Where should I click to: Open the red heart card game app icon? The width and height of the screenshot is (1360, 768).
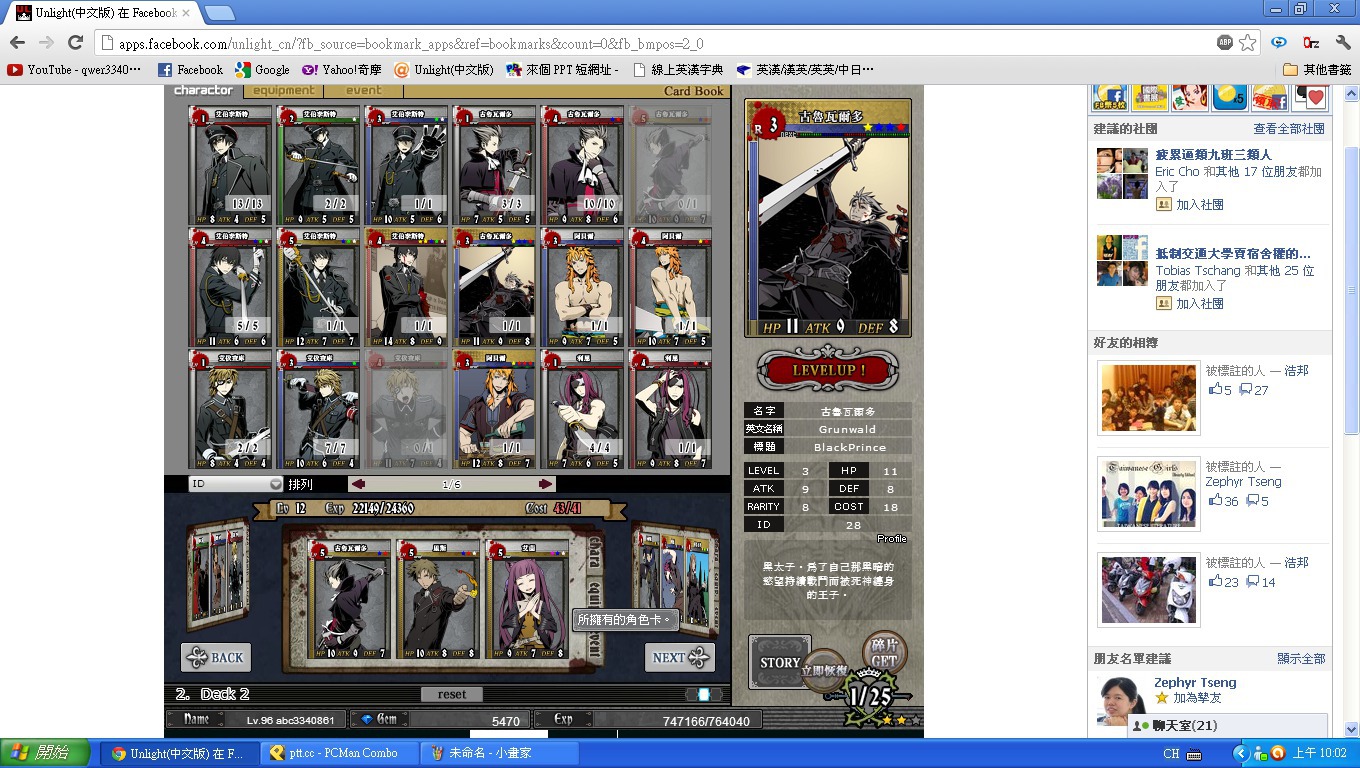coord(1309,97)
